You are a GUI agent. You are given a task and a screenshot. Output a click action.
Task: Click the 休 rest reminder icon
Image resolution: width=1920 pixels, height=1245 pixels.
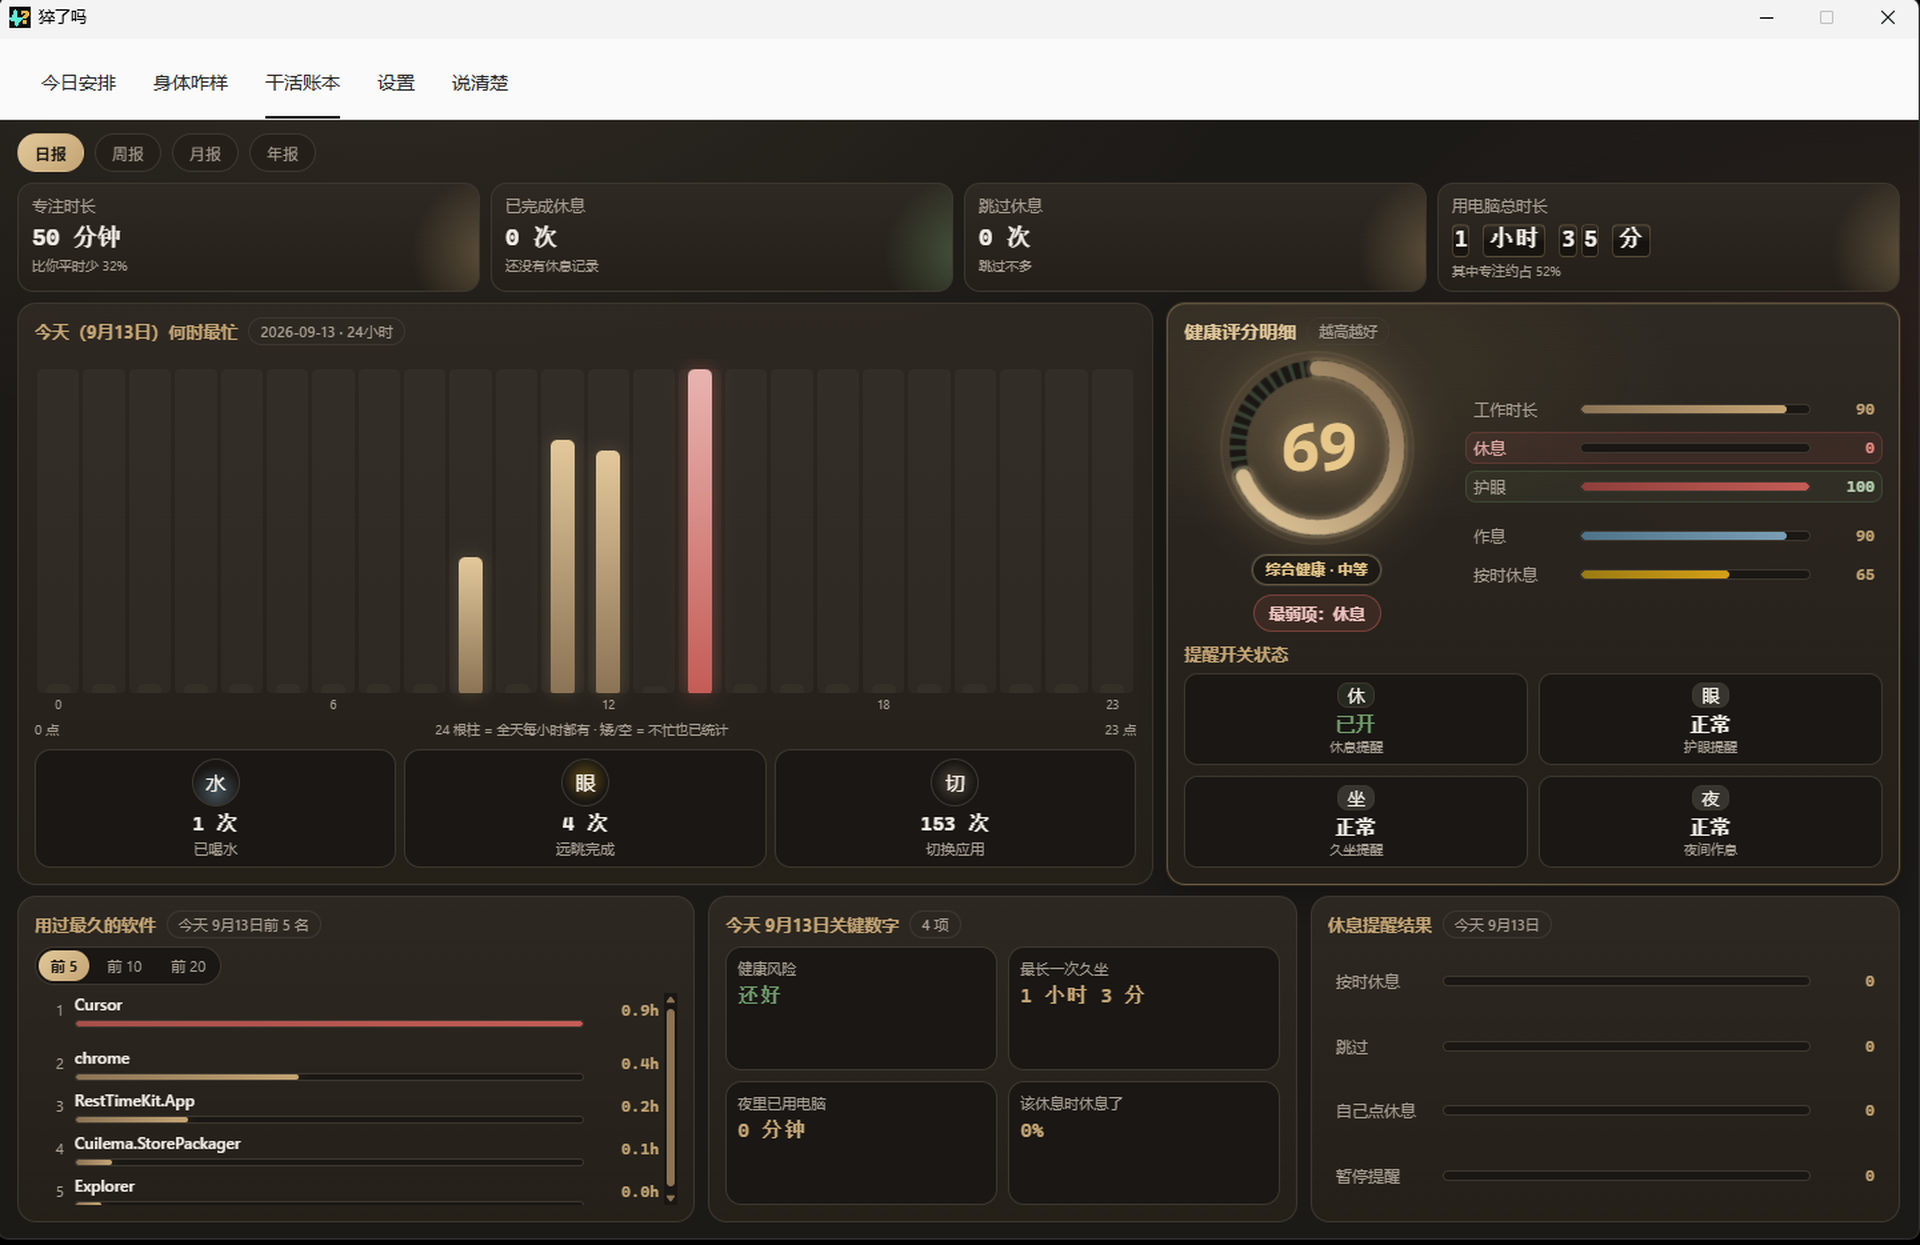click(x=1356, y=696)
